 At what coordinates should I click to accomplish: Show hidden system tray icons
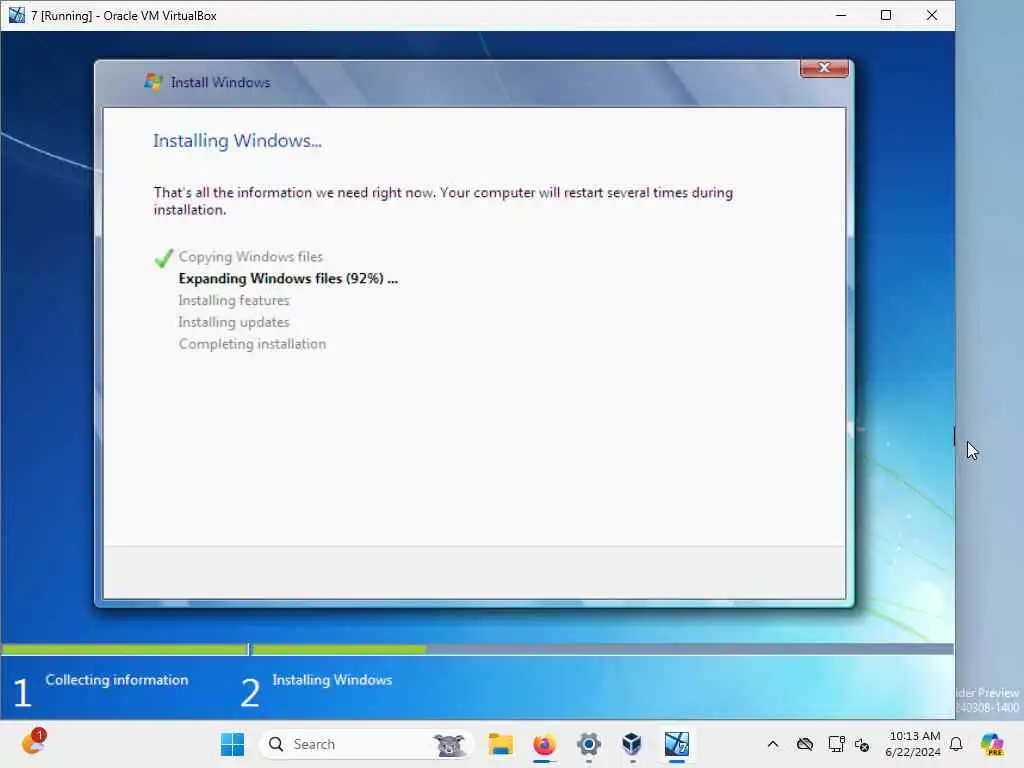tap(773, 744)
